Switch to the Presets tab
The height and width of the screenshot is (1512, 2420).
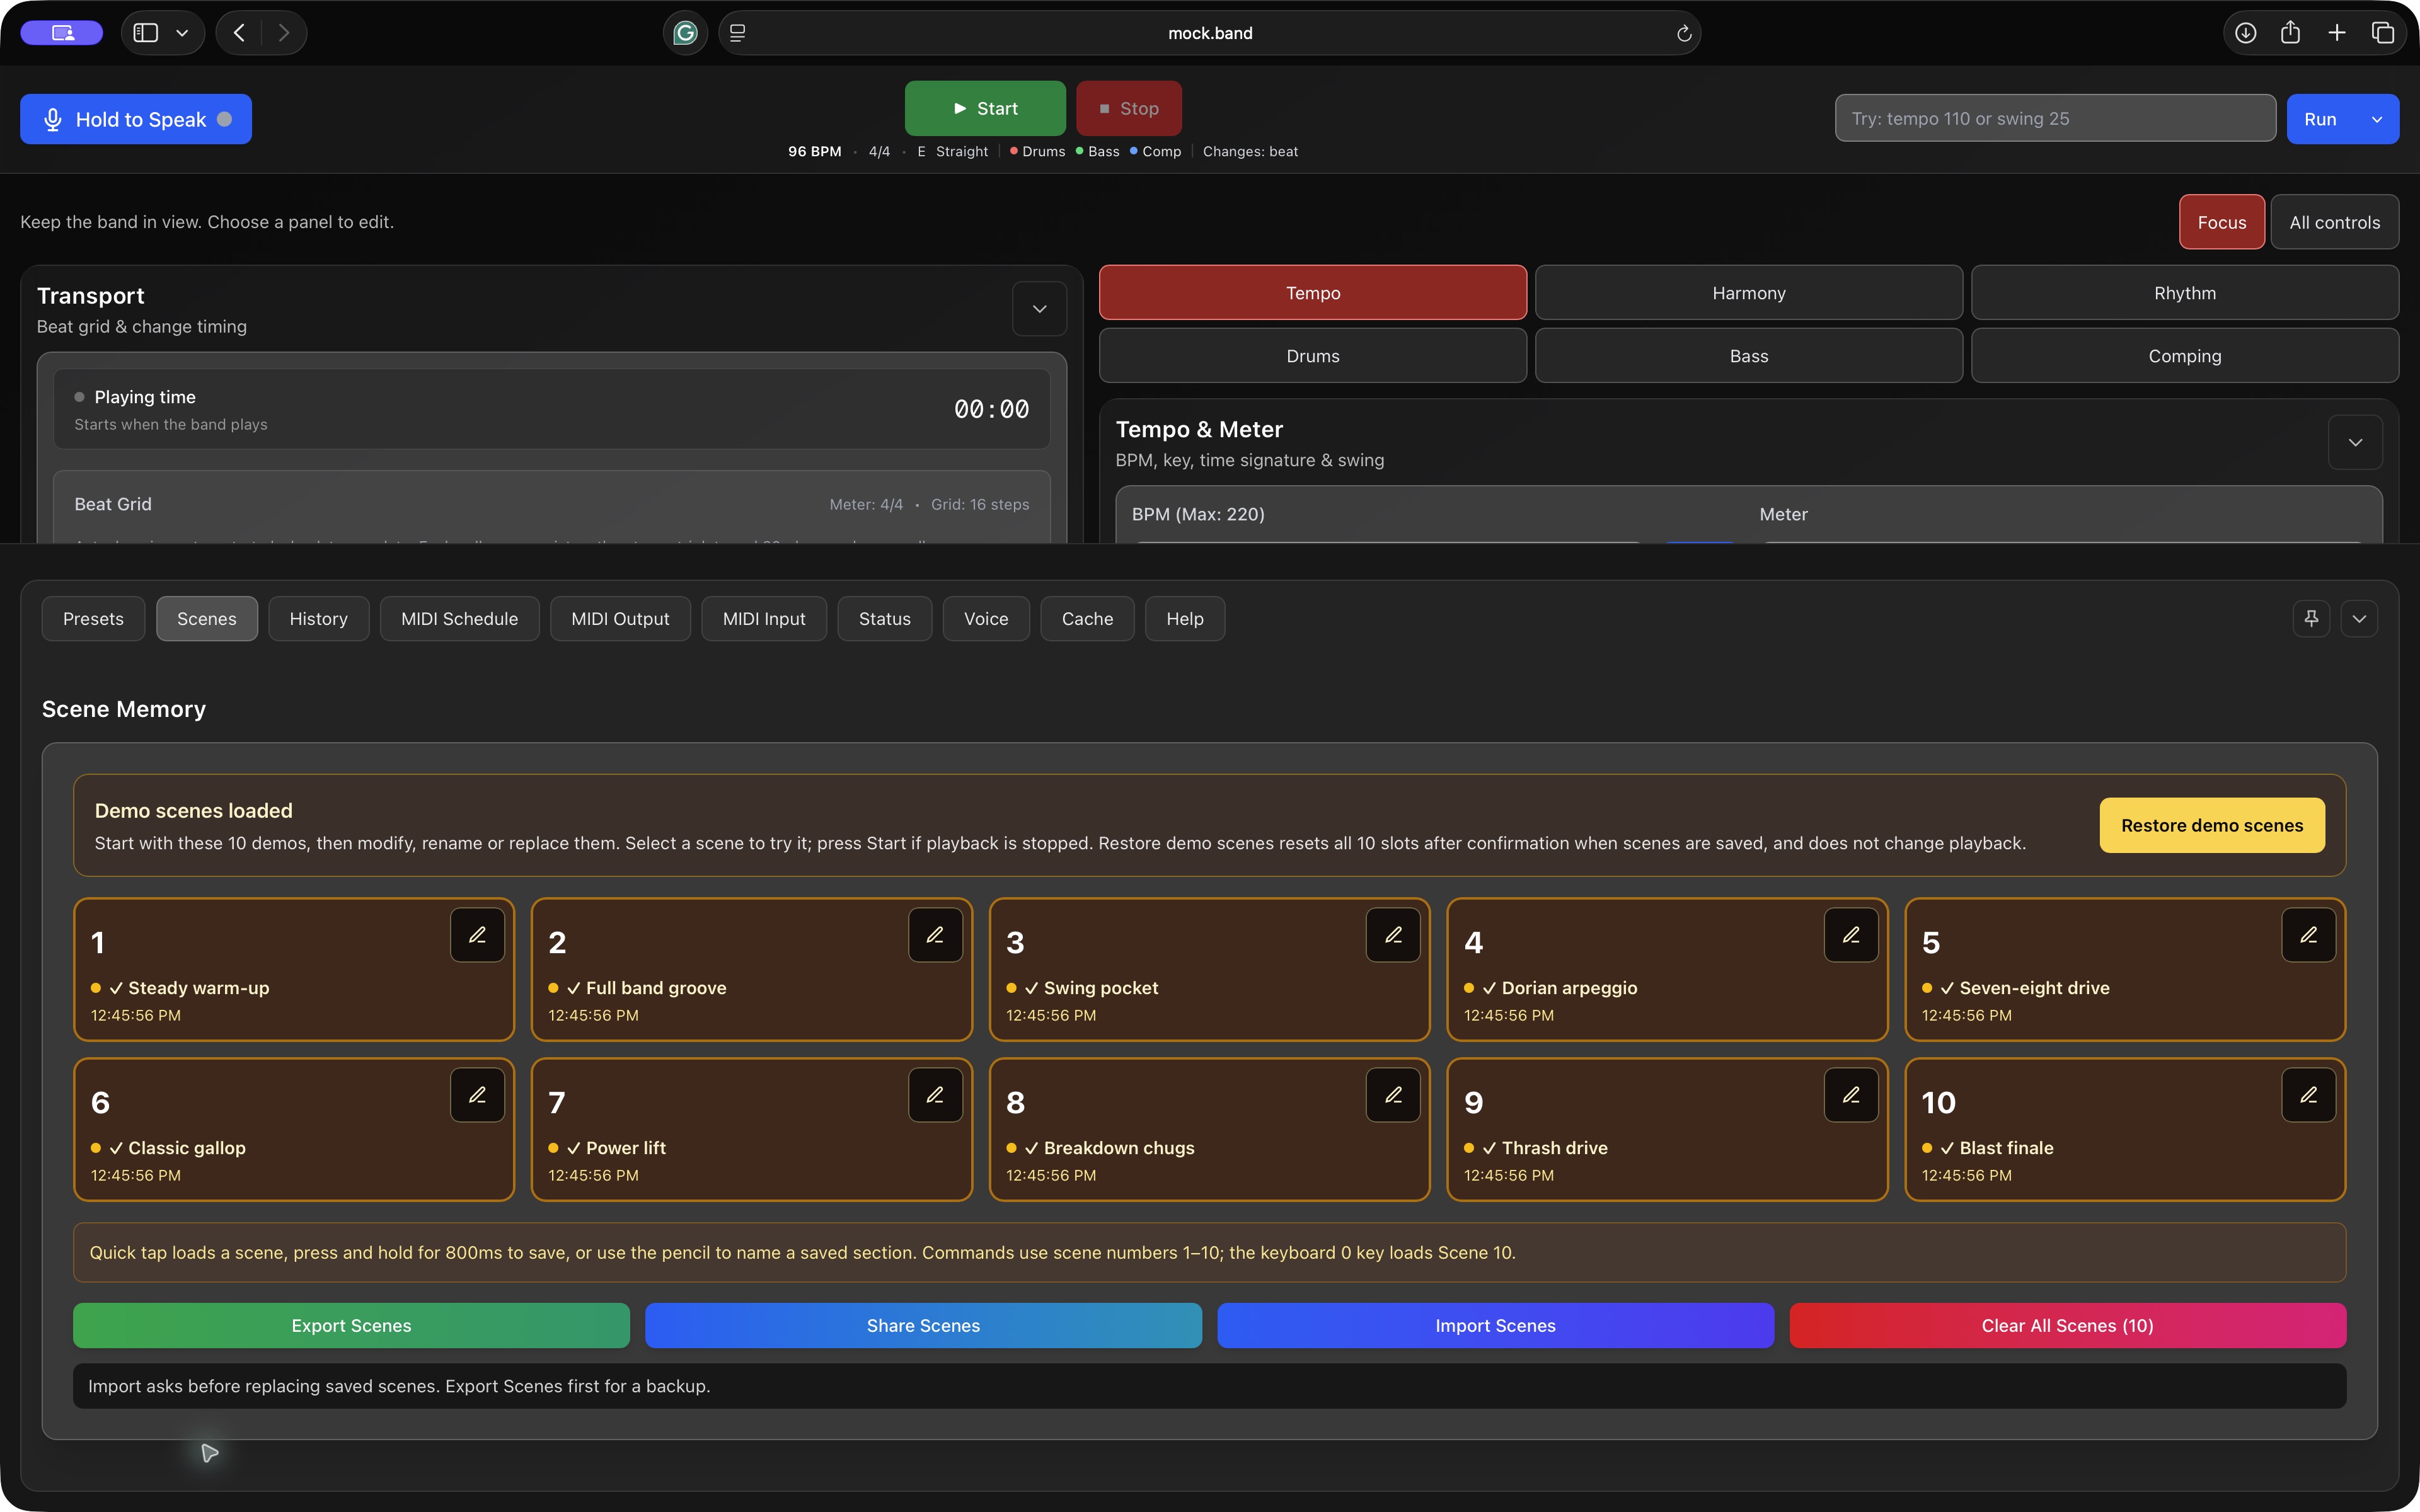tap(93, 619)
